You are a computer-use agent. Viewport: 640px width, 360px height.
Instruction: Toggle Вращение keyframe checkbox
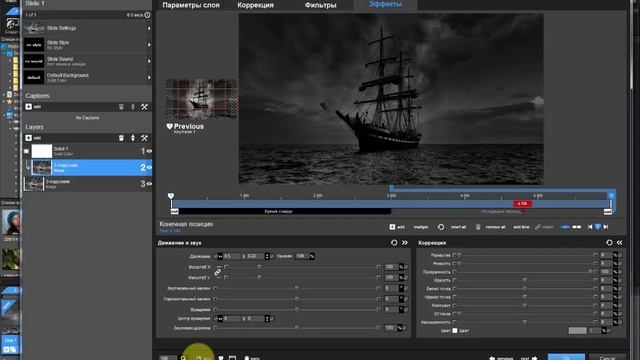pyautogui.click(x=215, y=309)
